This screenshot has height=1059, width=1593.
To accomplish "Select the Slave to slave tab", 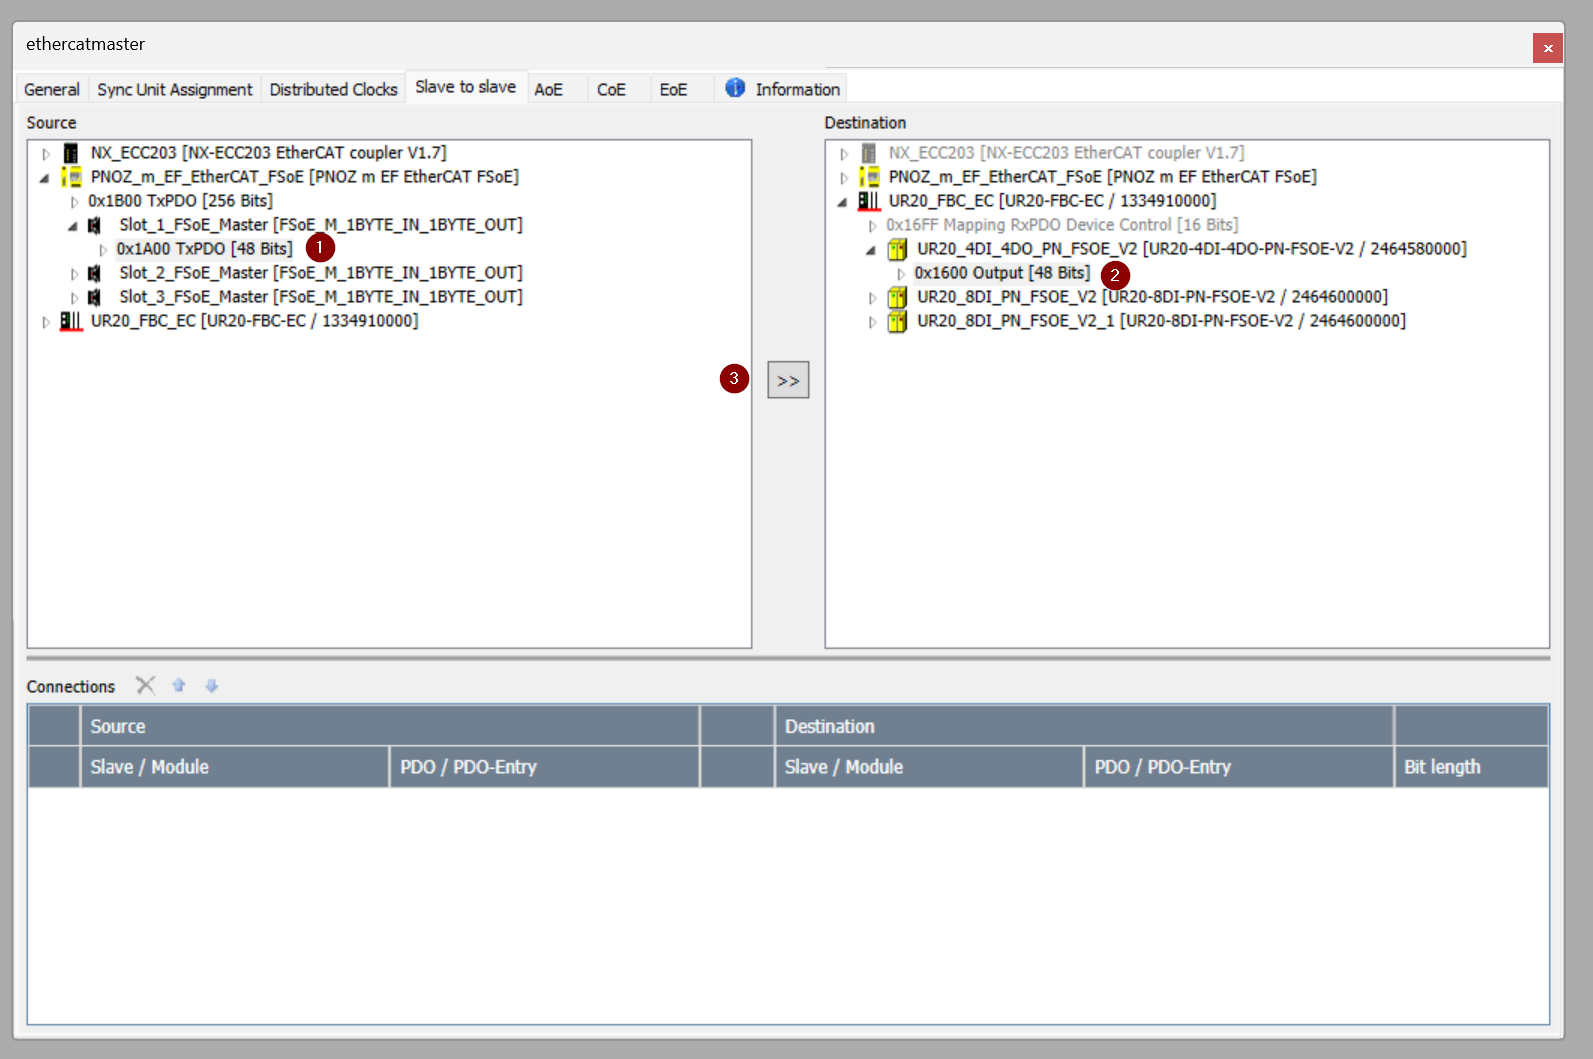I will coord(466,87).
